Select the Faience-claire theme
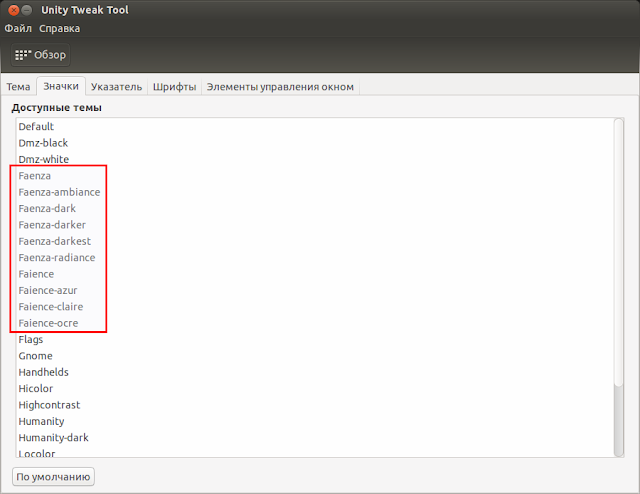This screenshot has height=494, width=640. click(315, 307)
